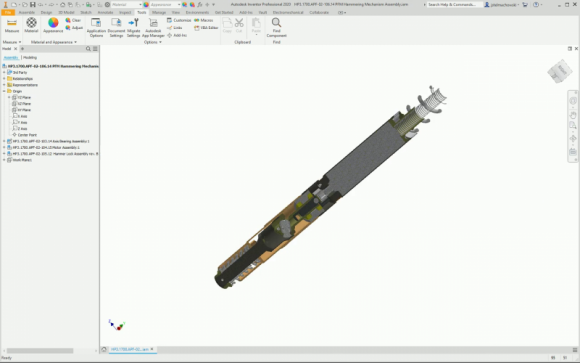Click the add browser tab plus icon
The image size is (580, 363).
pos(22,49)
